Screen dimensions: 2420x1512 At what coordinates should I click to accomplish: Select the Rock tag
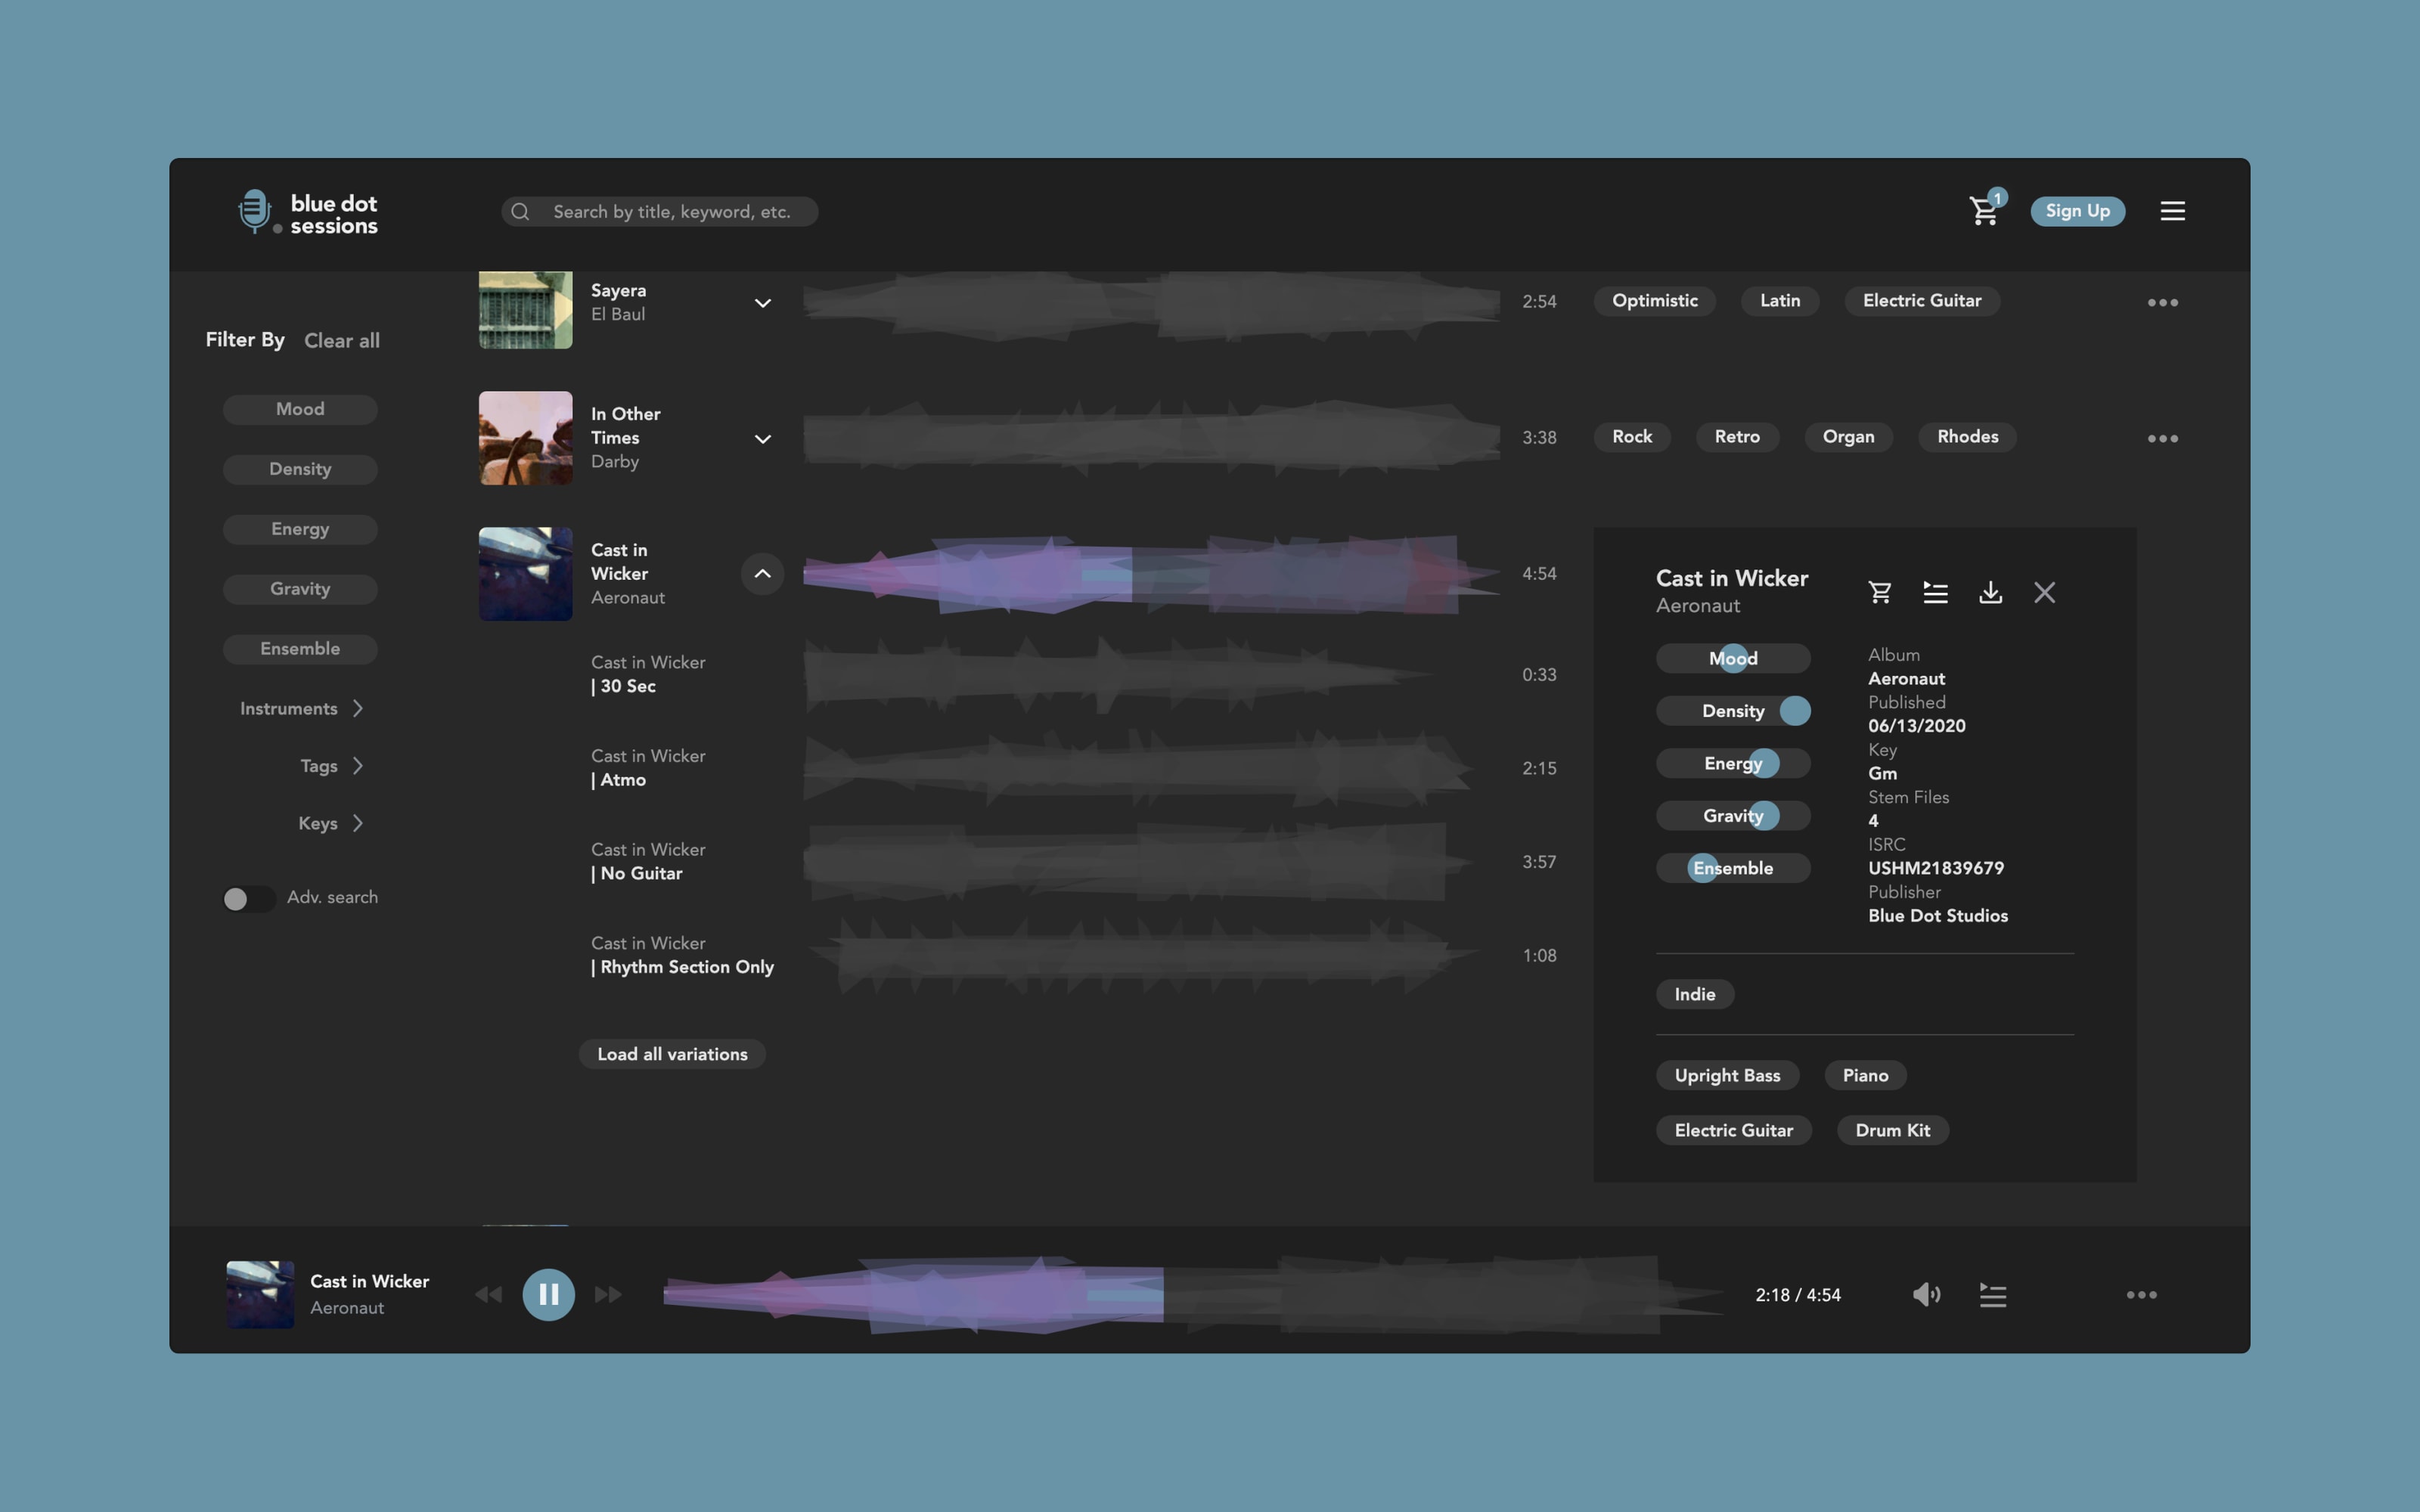pos(1632,437)
